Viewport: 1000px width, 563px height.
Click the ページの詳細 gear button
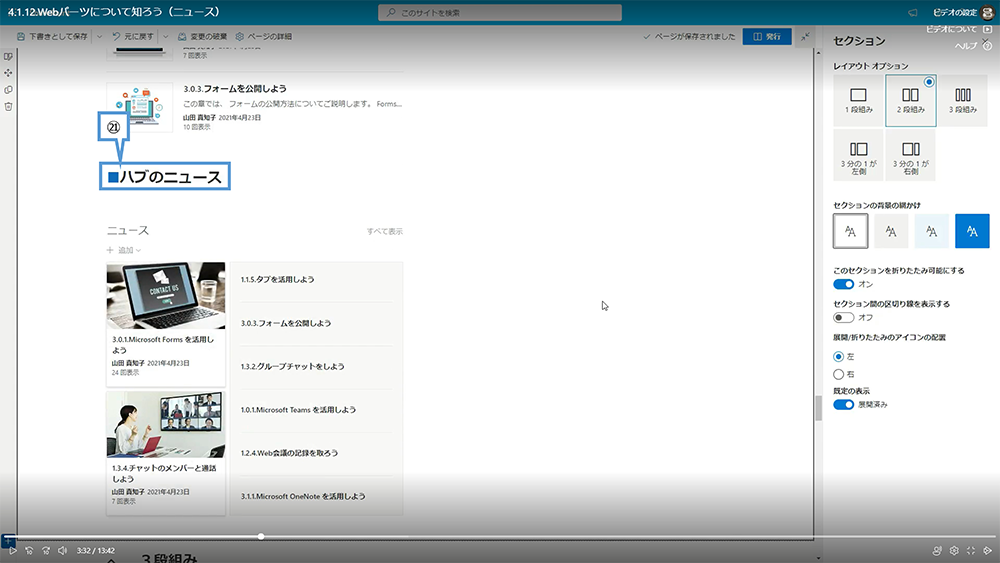click(263, 36)
